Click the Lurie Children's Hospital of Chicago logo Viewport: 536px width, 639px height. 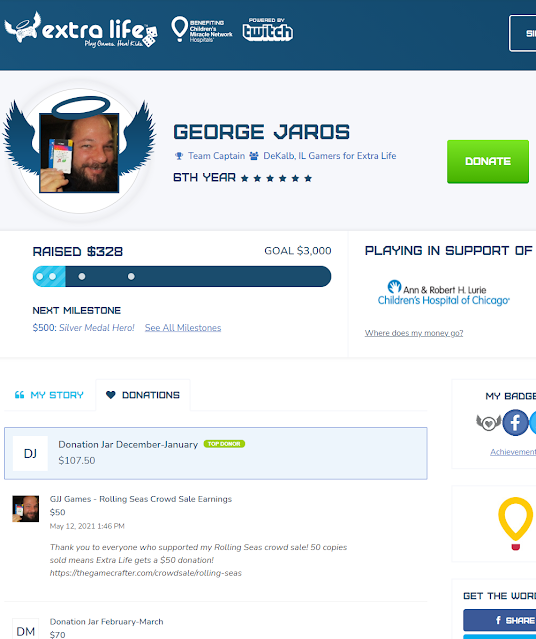443,293
